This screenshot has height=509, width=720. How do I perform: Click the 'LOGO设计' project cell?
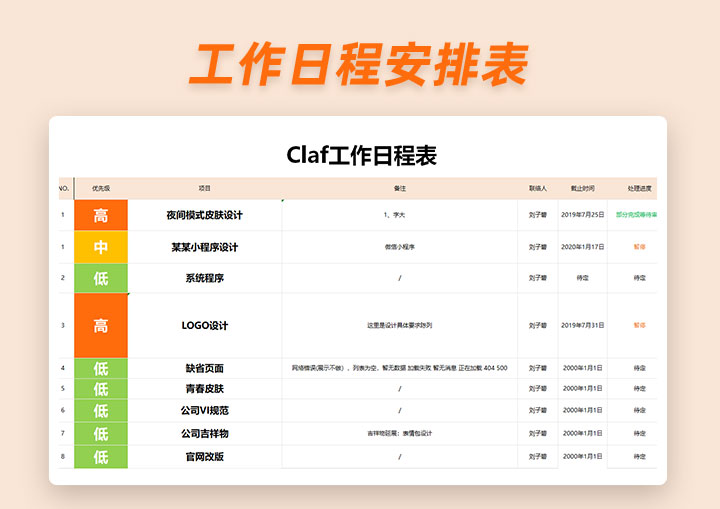(205, 326)
